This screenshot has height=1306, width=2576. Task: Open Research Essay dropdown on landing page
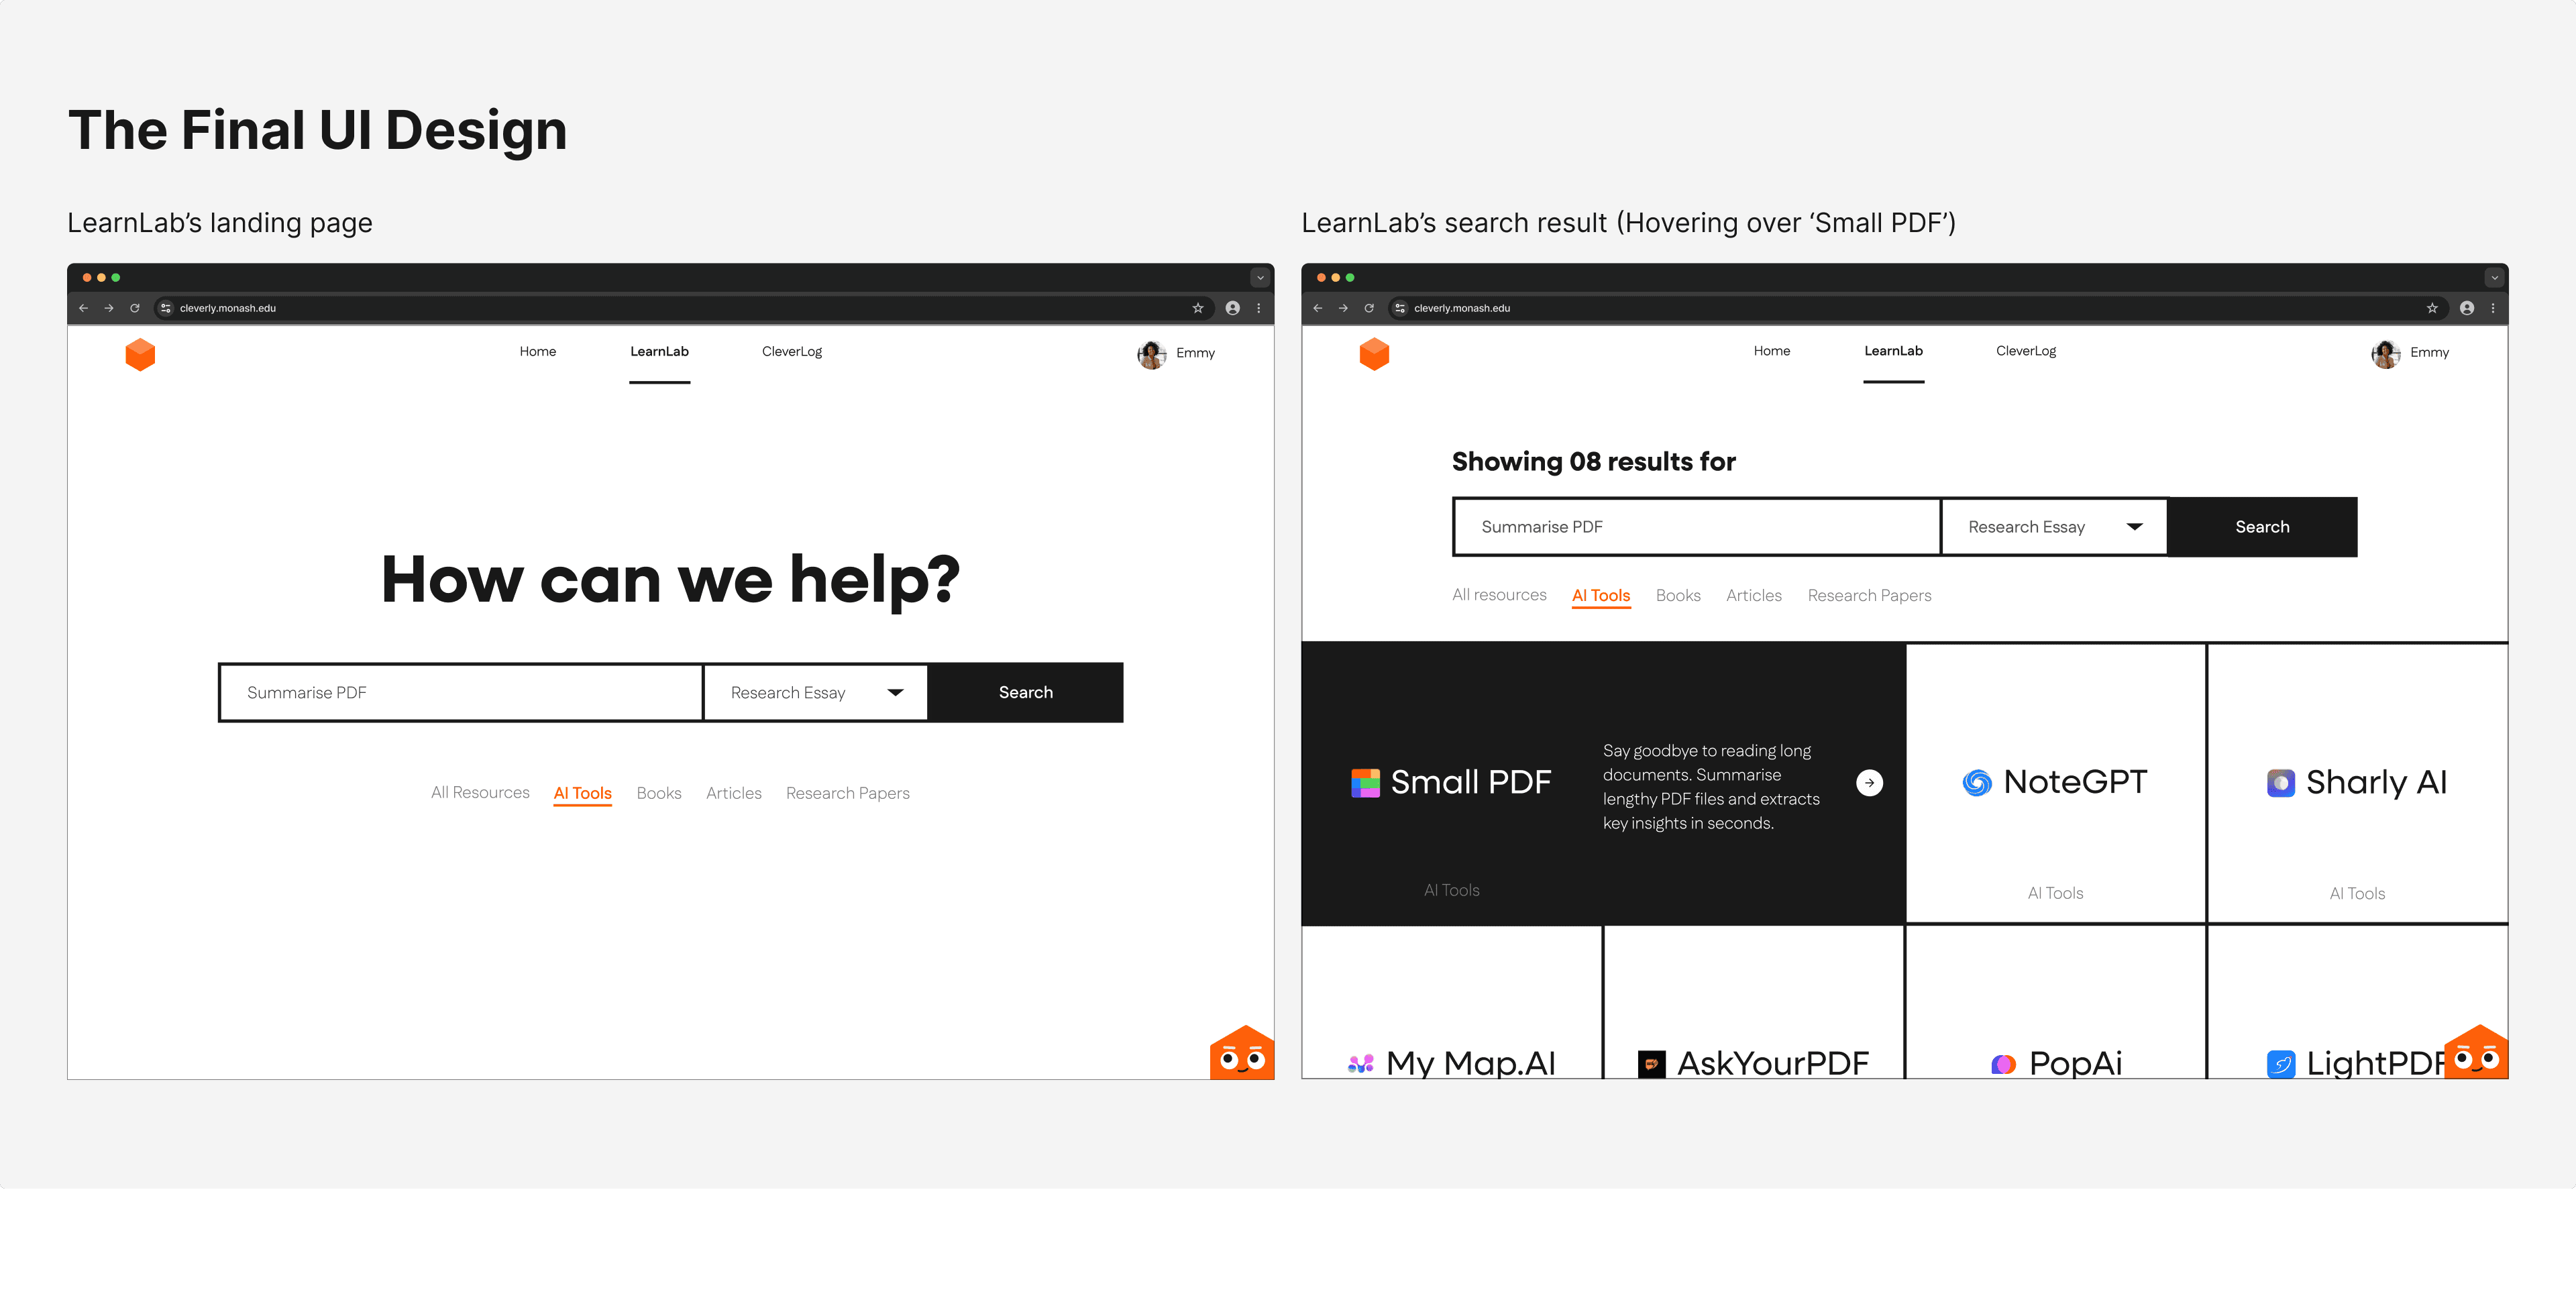tap(815, 693)
